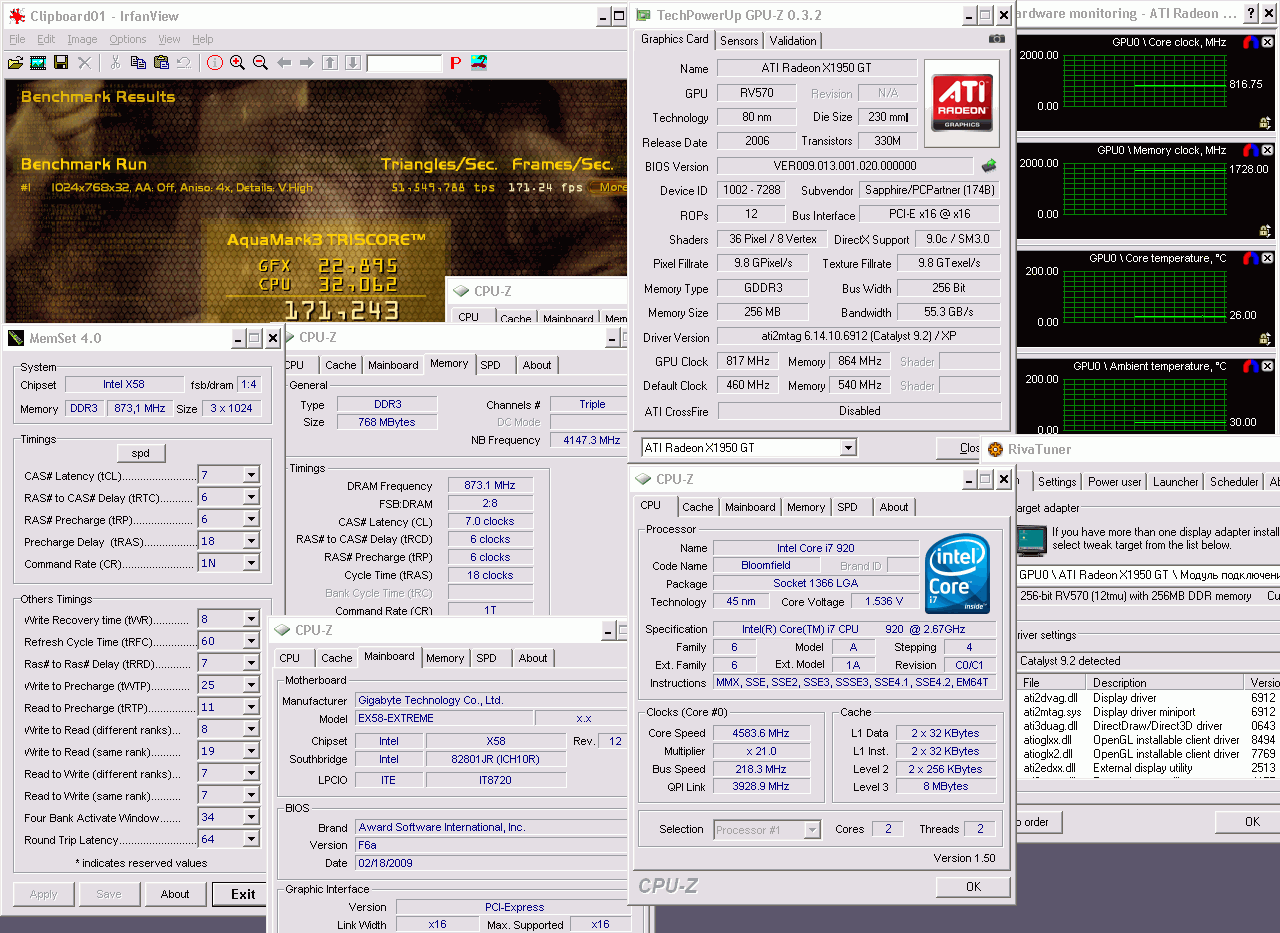Click the lock icon on Core temperature graph

pyautogui.click(x=1265, y=338)
